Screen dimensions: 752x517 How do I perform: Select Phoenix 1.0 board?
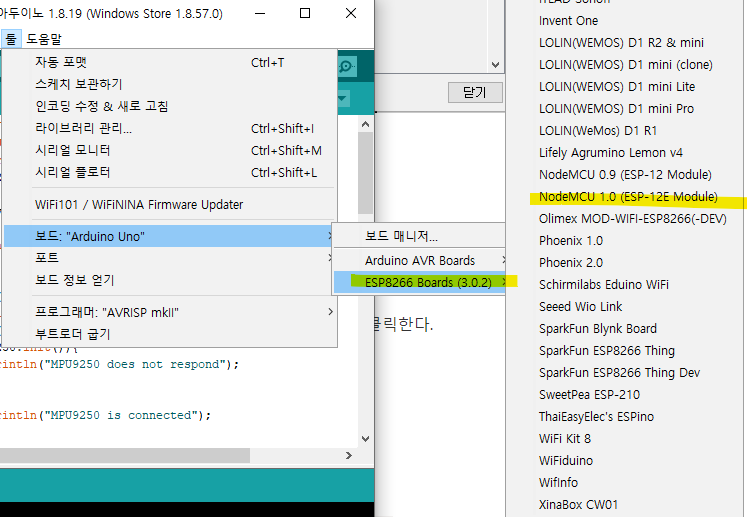click(625, 241)
